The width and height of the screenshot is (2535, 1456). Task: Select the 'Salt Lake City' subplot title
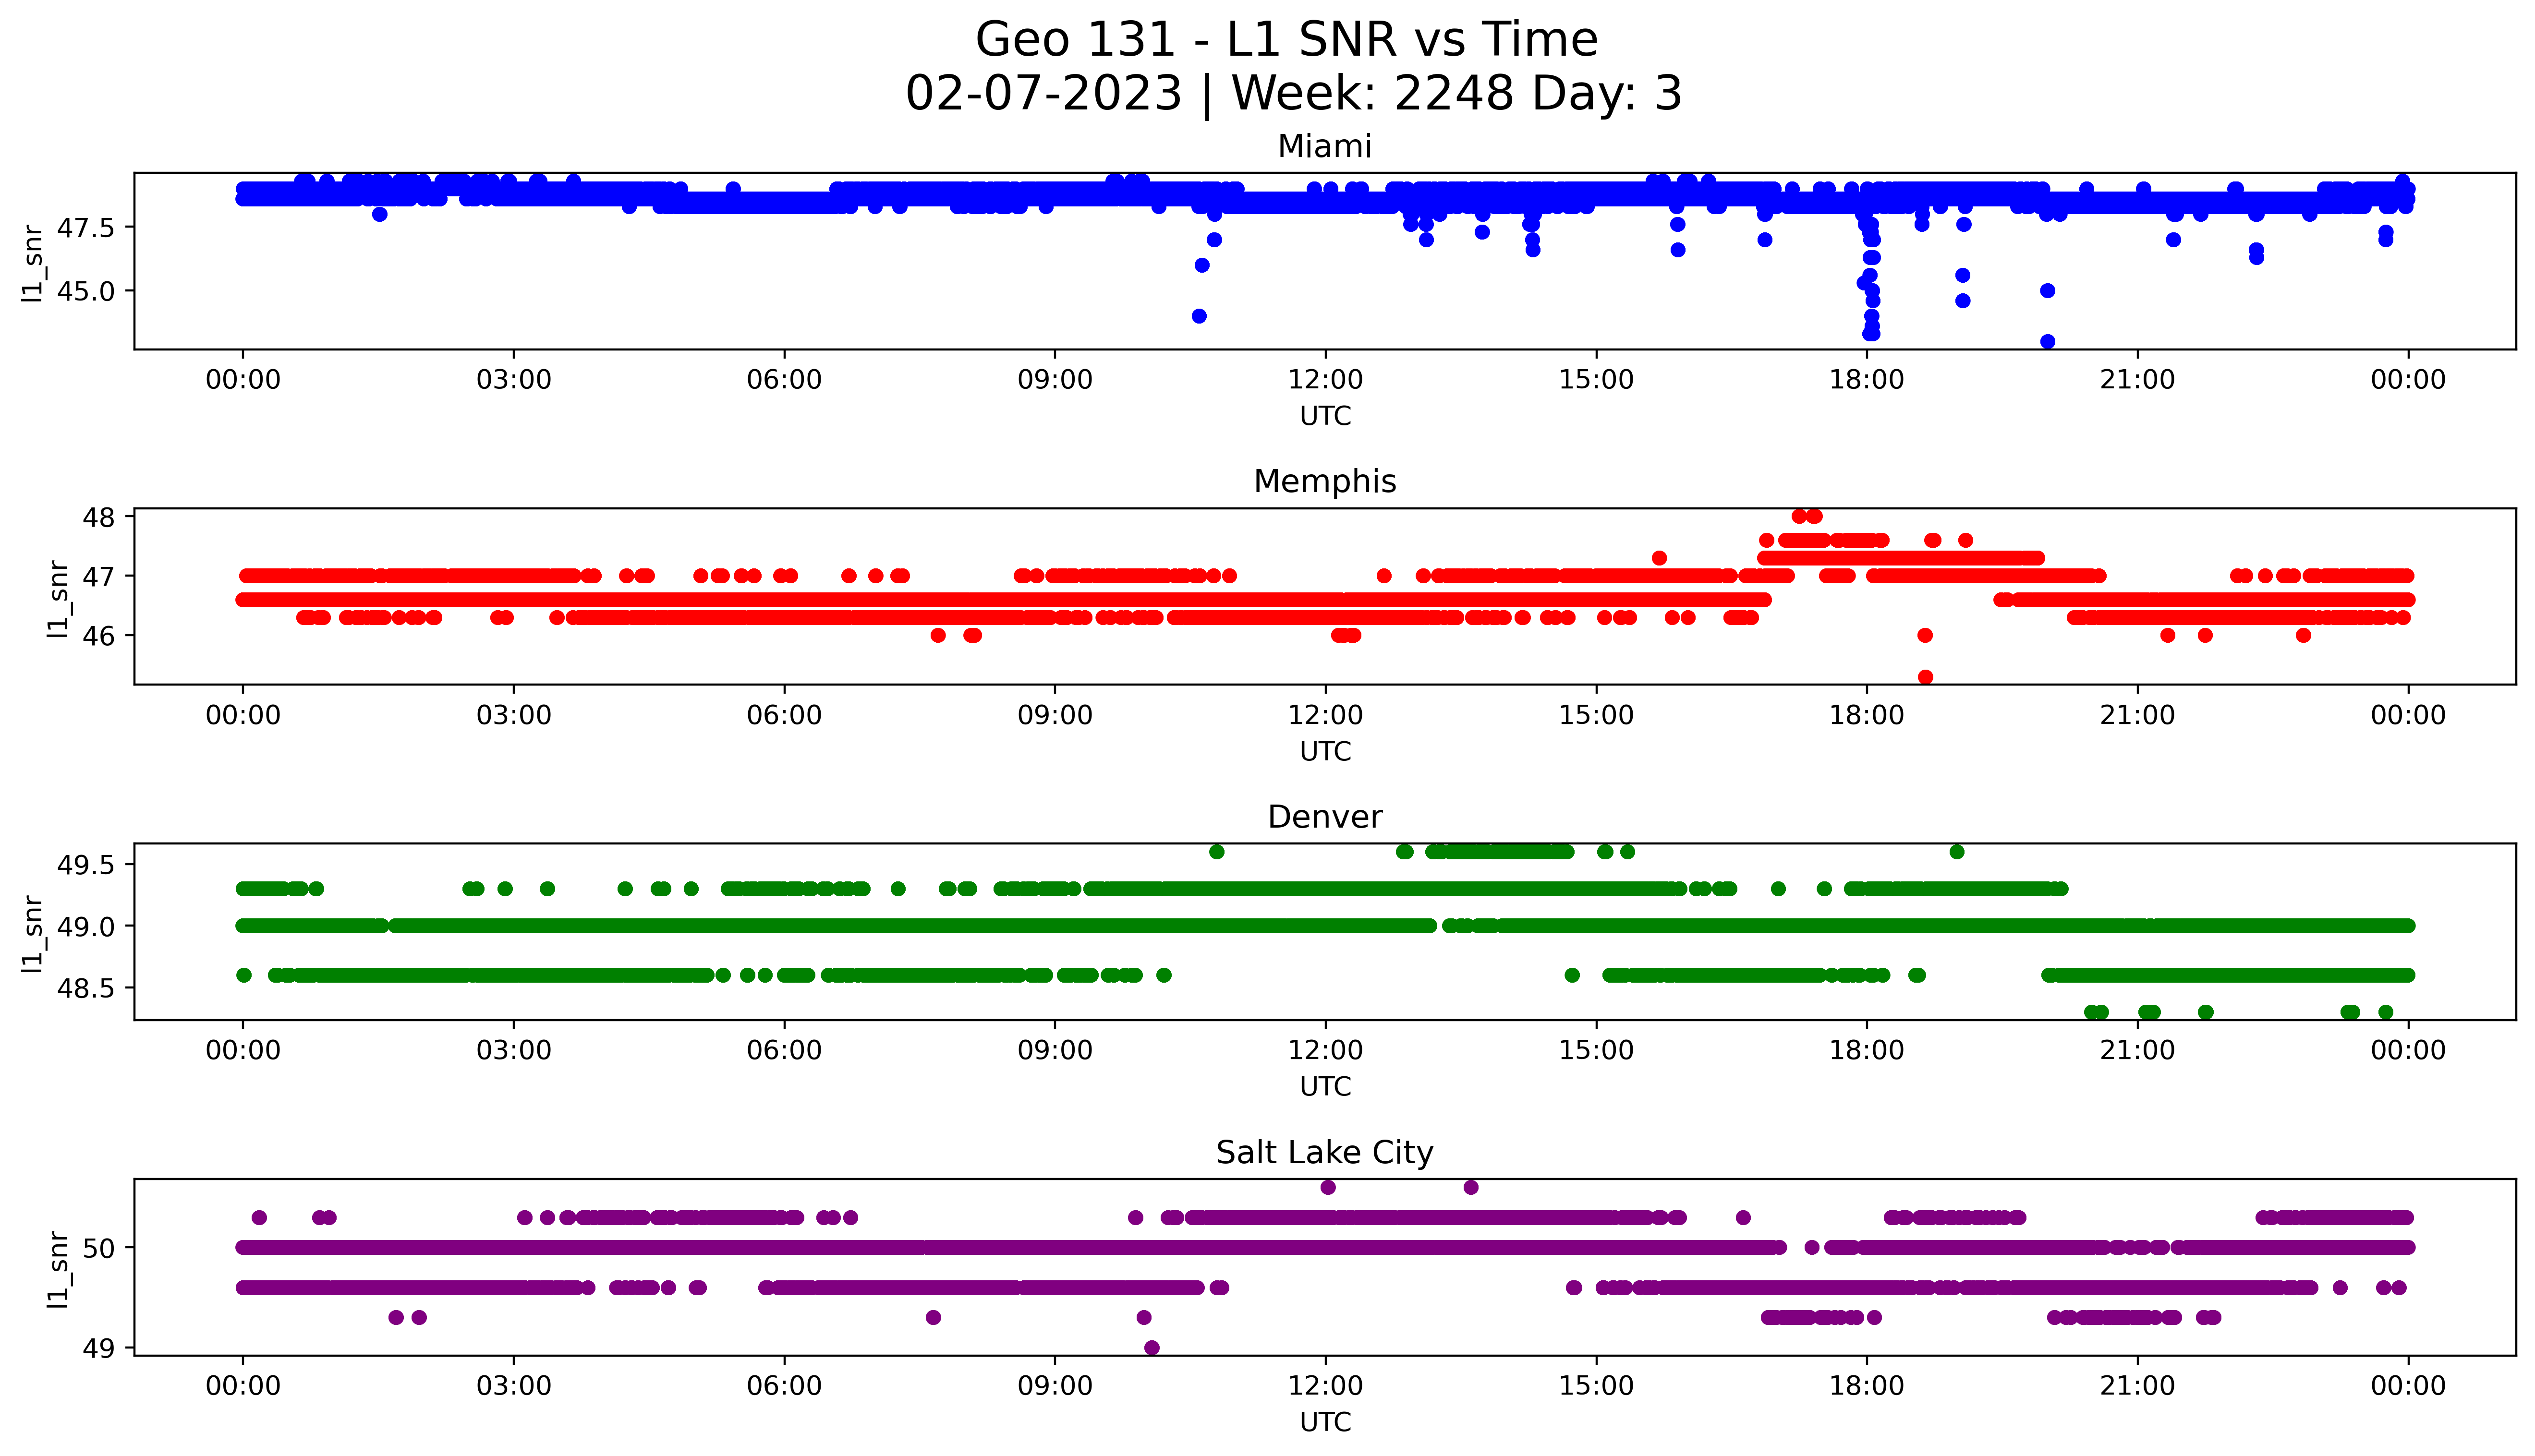point(1324,1152)
